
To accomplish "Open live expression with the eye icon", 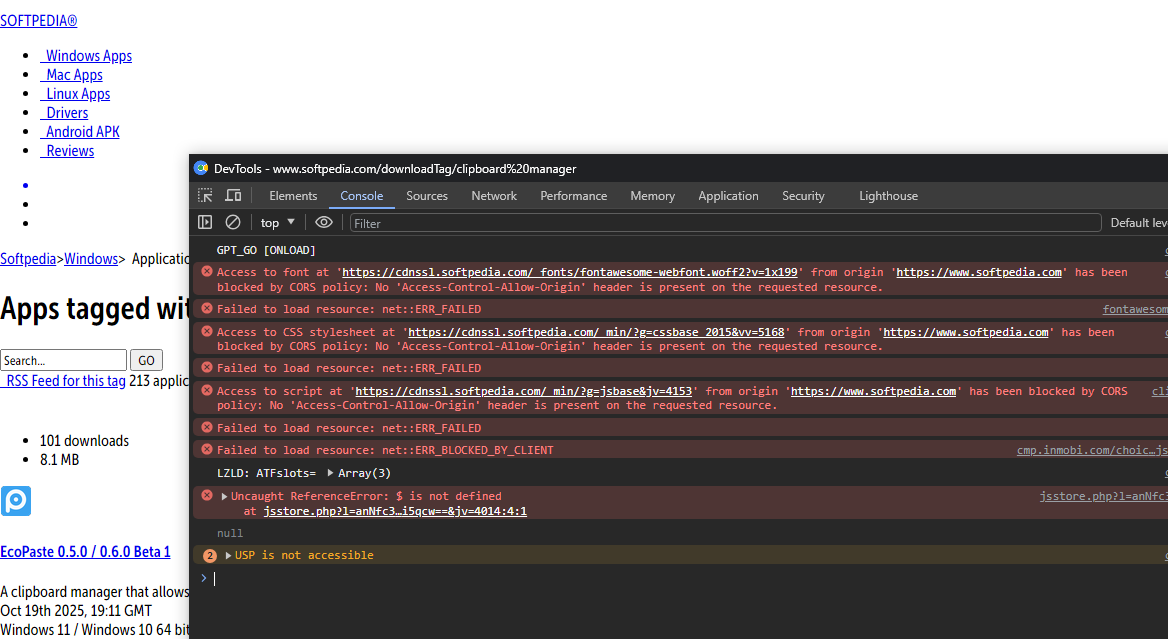I will coord(324,222).
